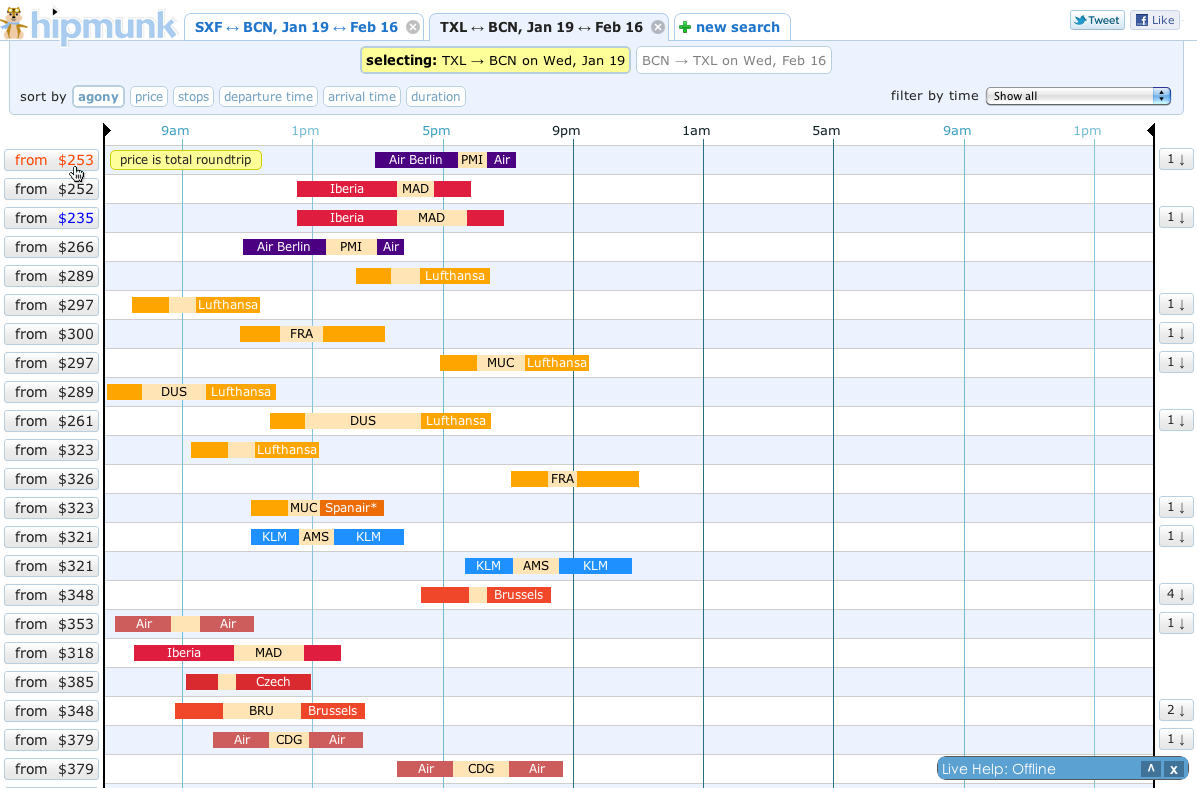This screenshot has width=1197, height=788.
Task: Share via the Tweet button
Action: pos(1097,20)
